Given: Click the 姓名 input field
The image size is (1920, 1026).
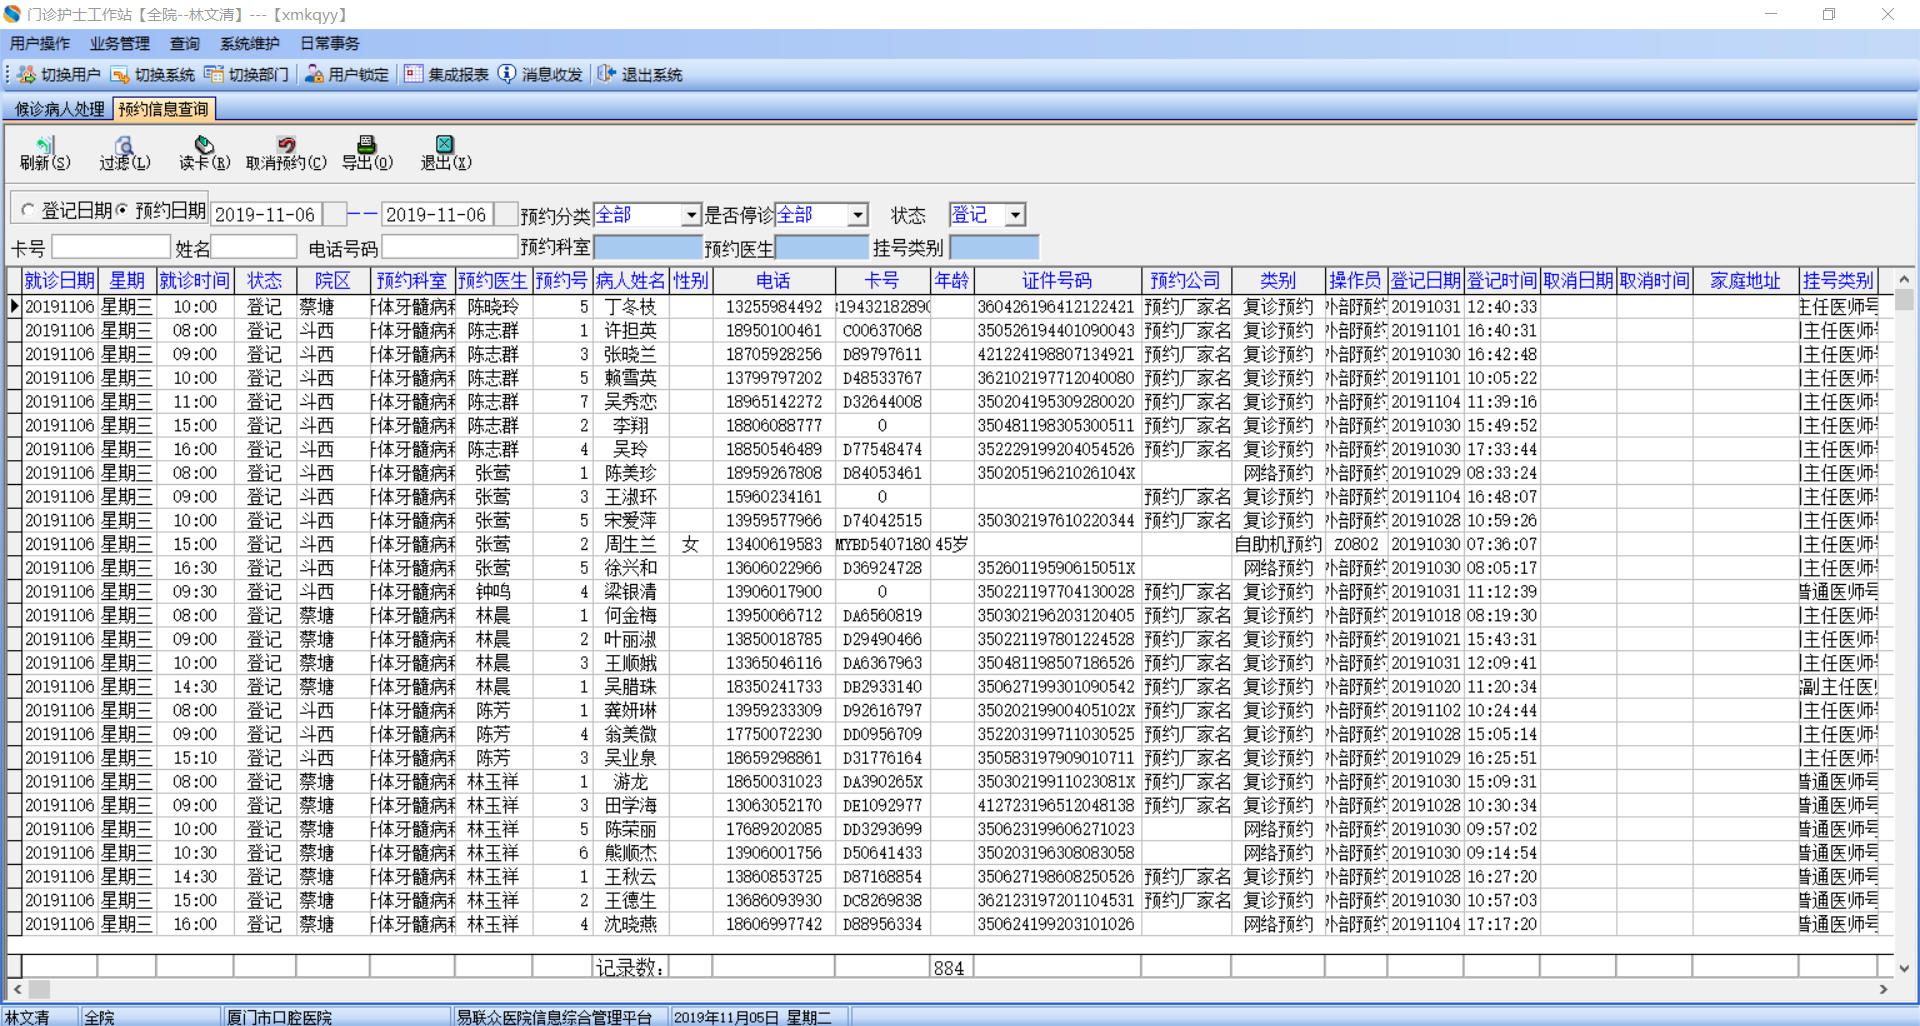Looking at the screenshot, I should point(254,247).
